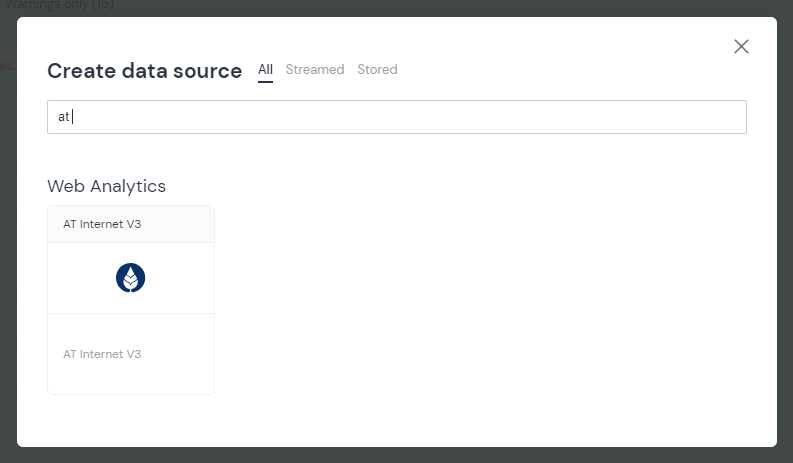Click the empty area right of Web Analytics
This screenshot has height=463, width=793.
(x=450, y=186)
